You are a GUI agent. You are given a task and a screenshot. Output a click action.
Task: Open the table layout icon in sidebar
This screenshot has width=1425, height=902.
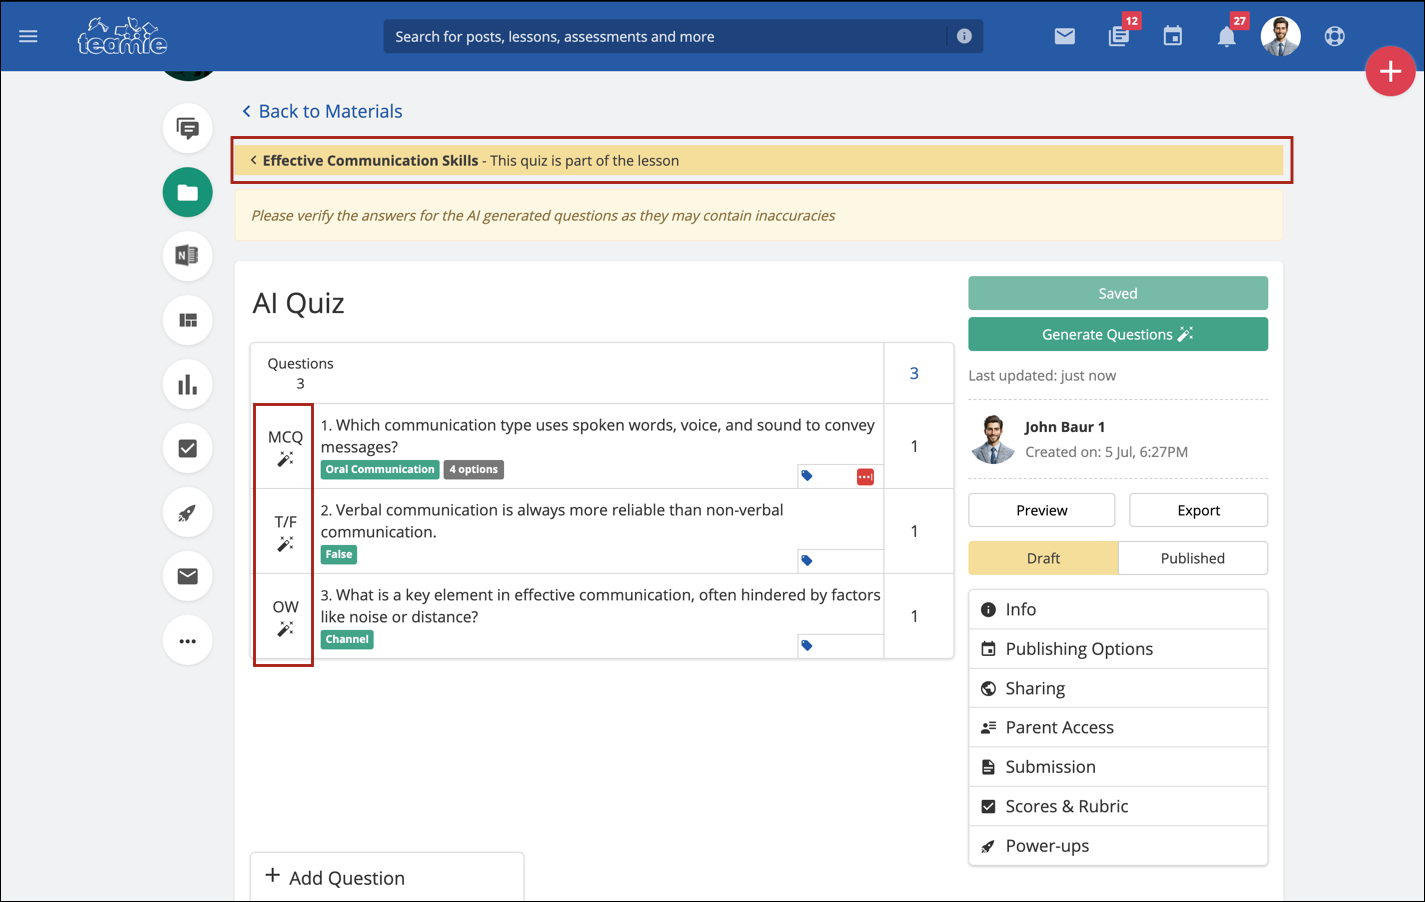tap(188, 320)
